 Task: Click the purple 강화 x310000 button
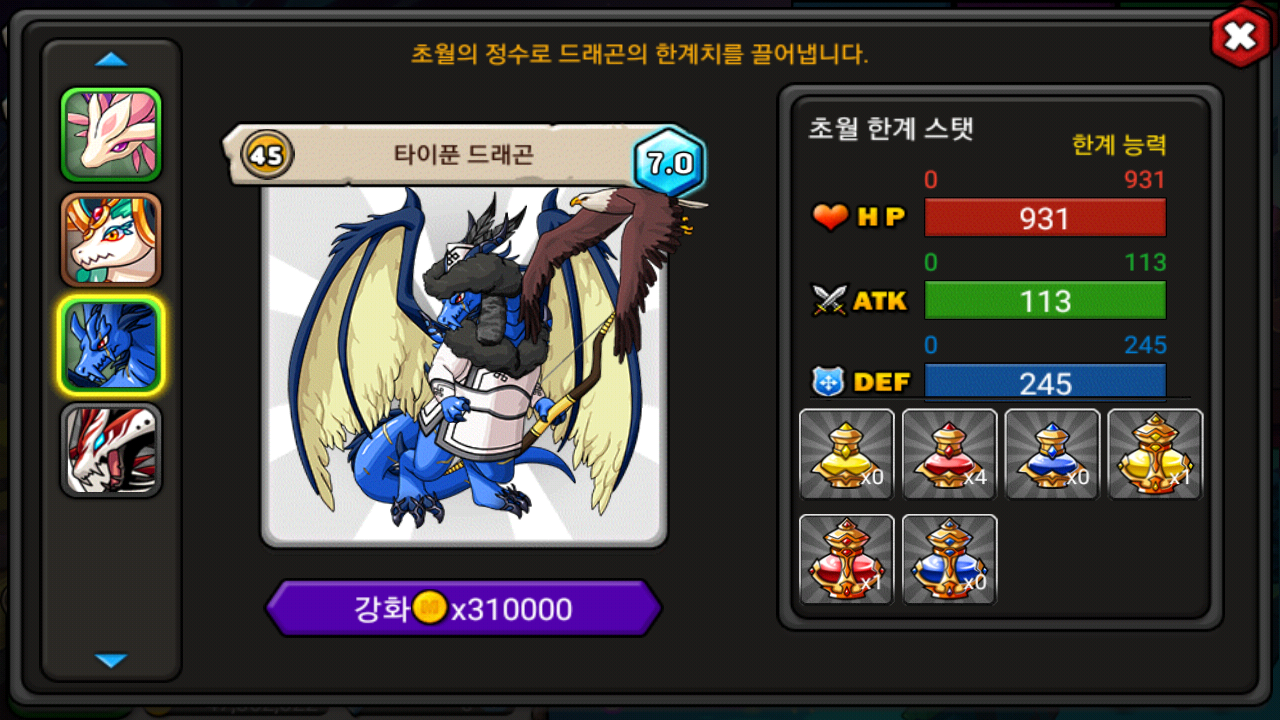point(464,608)
